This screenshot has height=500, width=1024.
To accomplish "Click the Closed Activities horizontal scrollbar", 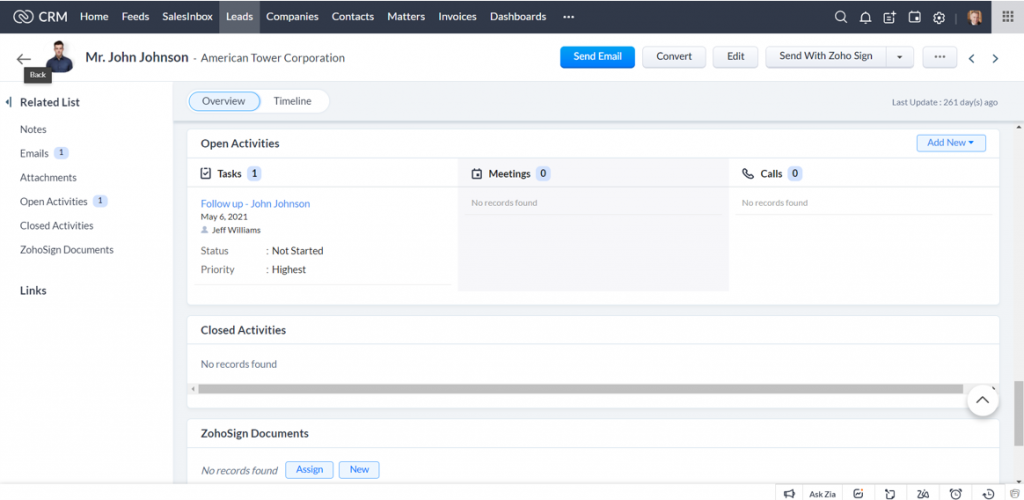I will [581, 389].
